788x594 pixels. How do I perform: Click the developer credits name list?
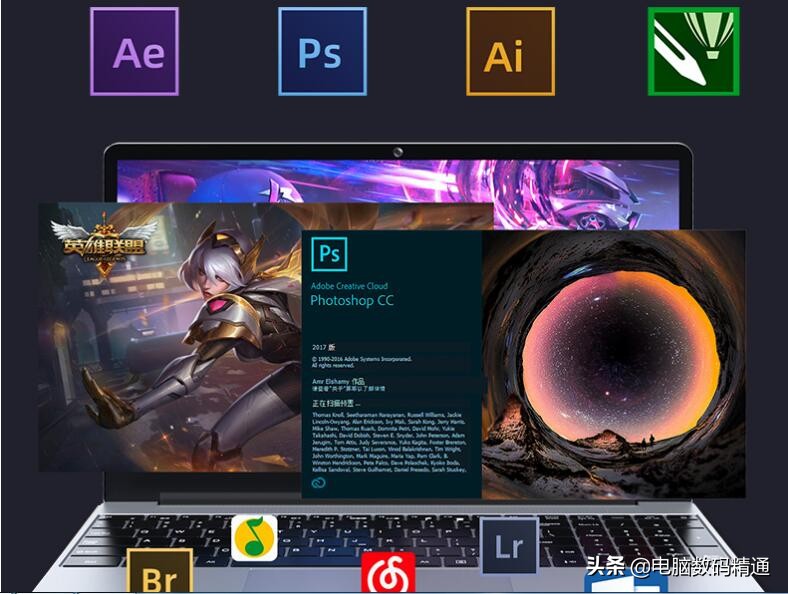[x=389, y=442]
